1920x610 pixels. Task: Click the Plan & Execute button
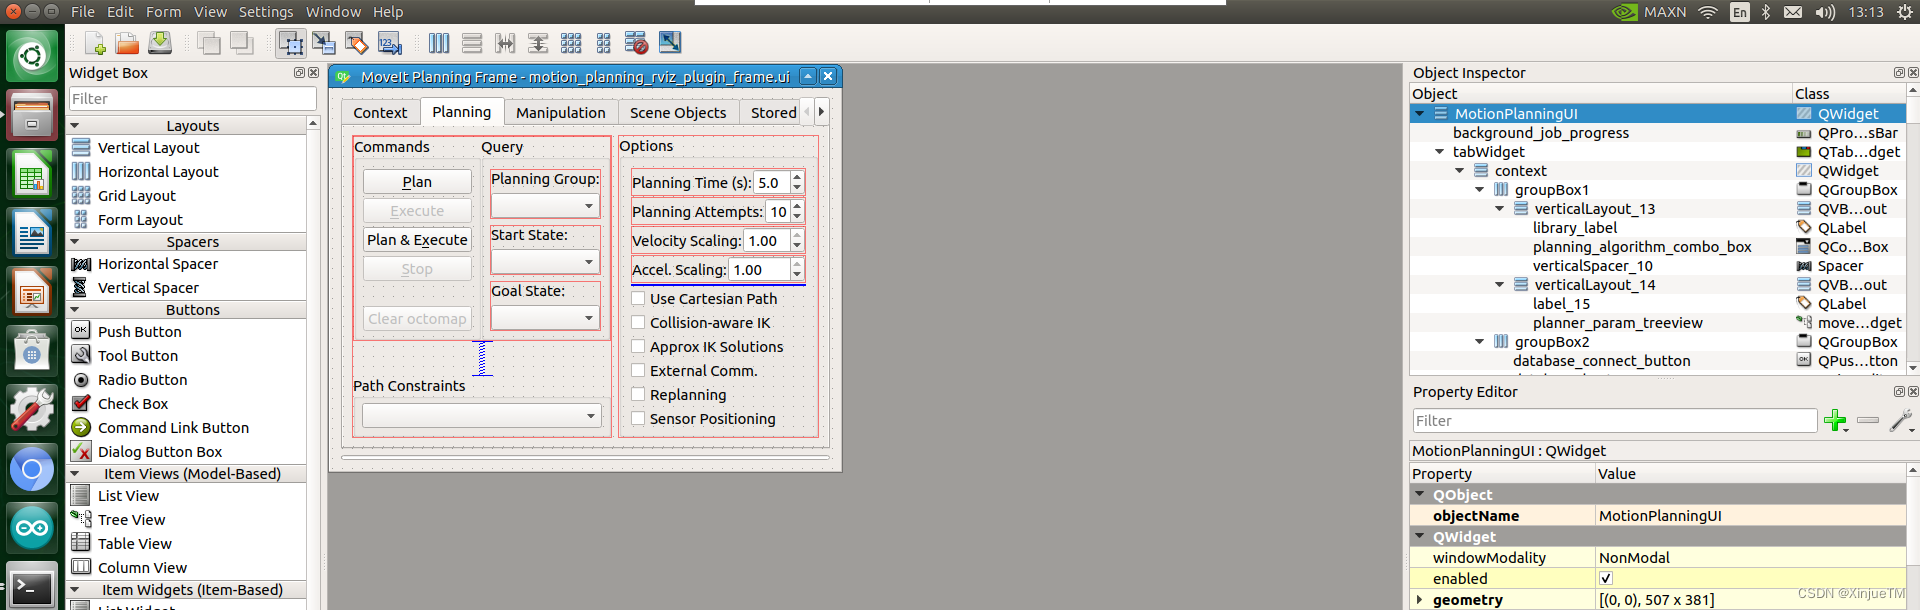coord(417,240)
